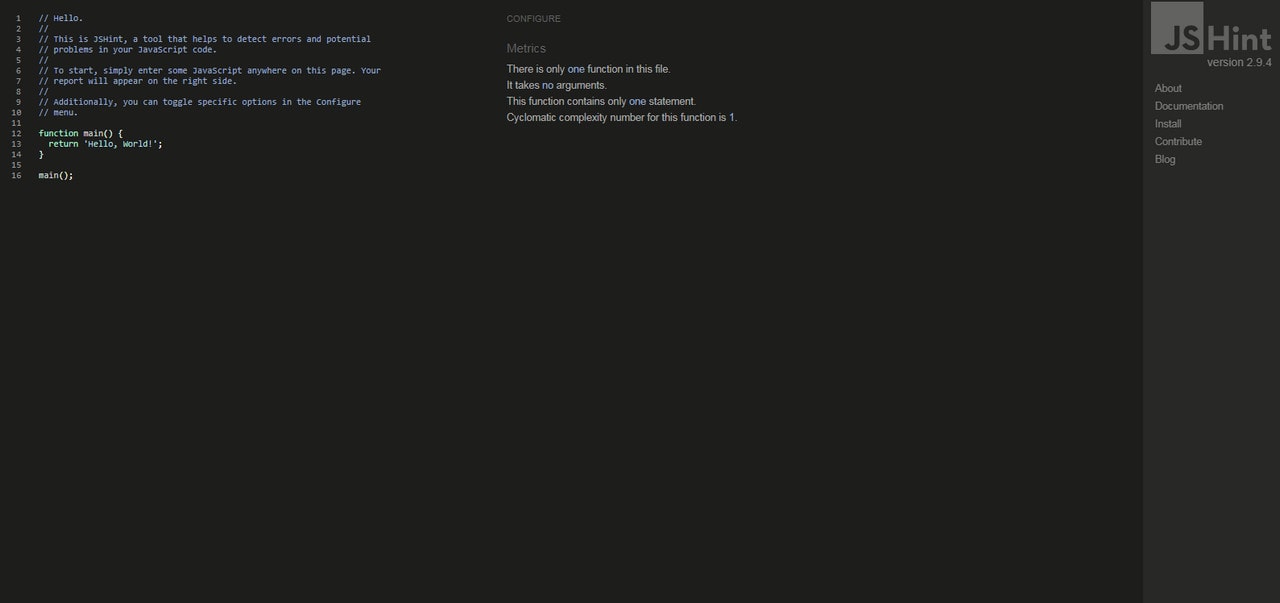Click the version 2.9.4 label
1280x603 pixels.
click(1239, 63)
